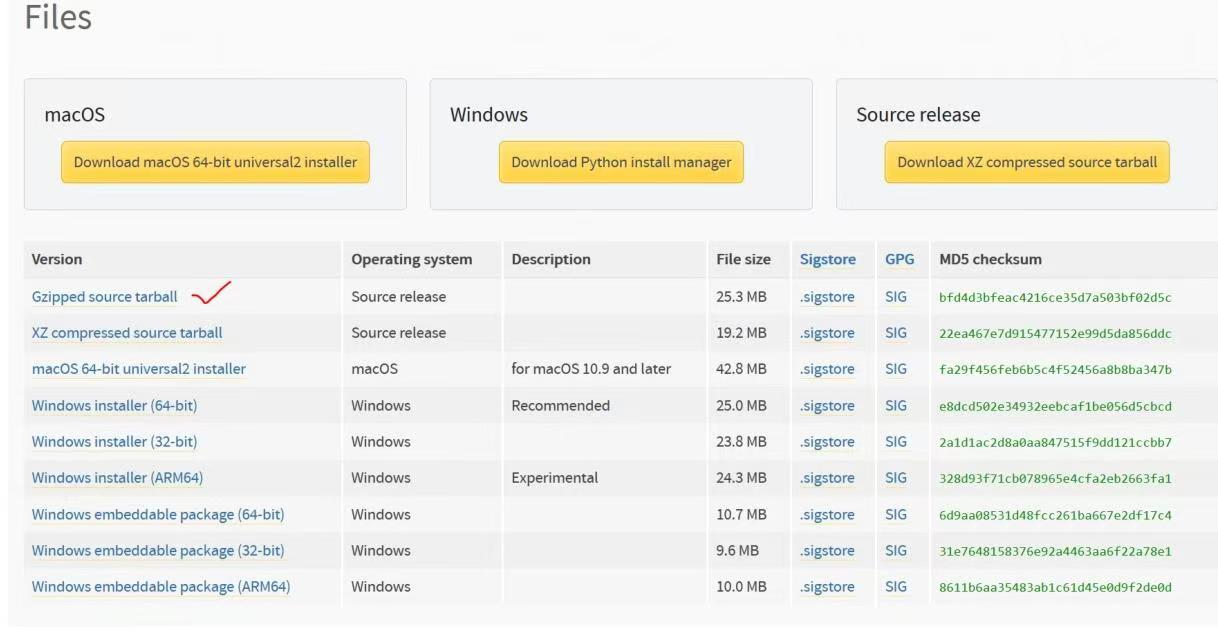Select MD5 checksum 328d93f71cb078965e4cfa2eb2663fa1
The height and width of the screenshot is (630, 1218).
pyautogui.click(x=1055, y=479)
